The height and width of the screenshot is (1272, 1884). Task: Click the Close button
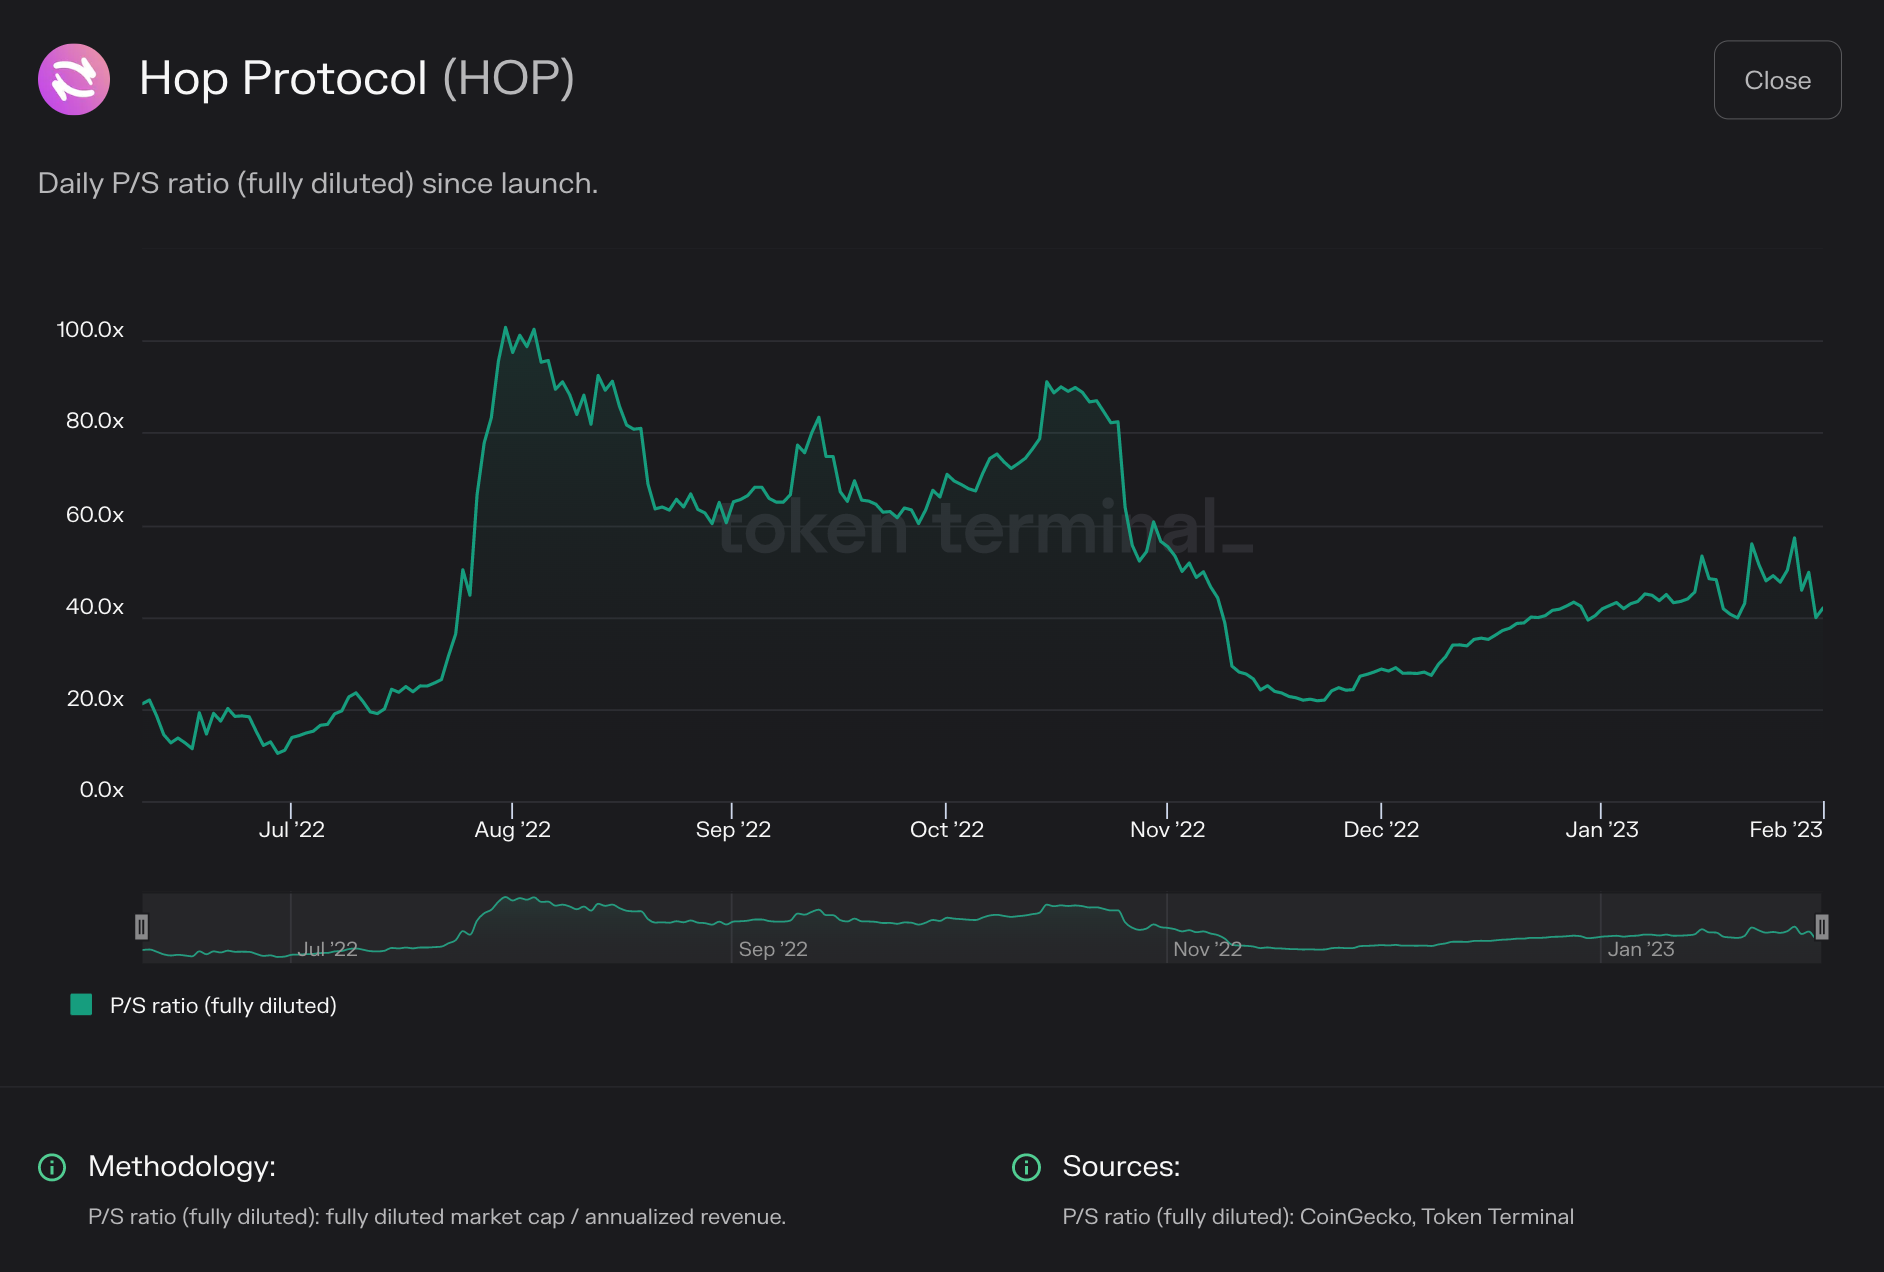[1777, 80]
